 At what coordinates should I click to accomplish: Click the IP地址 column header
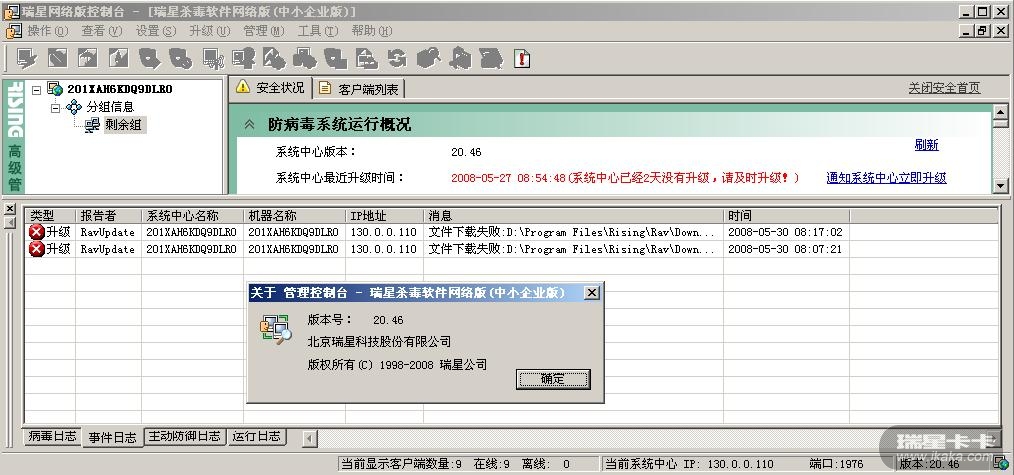(x=385, y=216)
